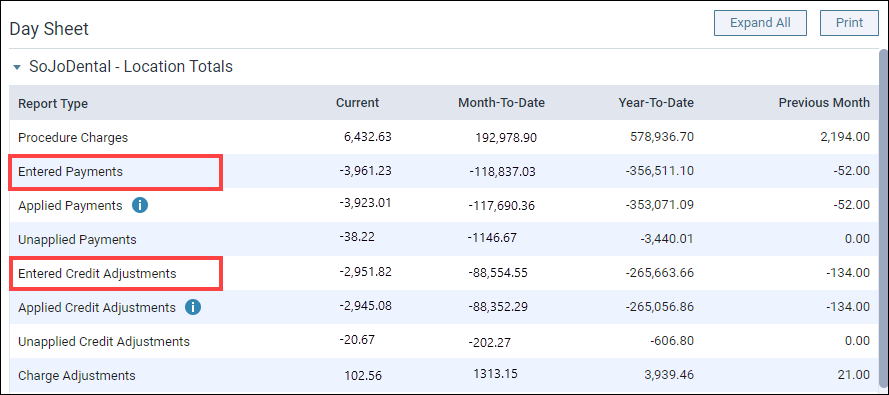Click the Year-To-Date column header
The image size is (889, 395).
pos(657,103)
